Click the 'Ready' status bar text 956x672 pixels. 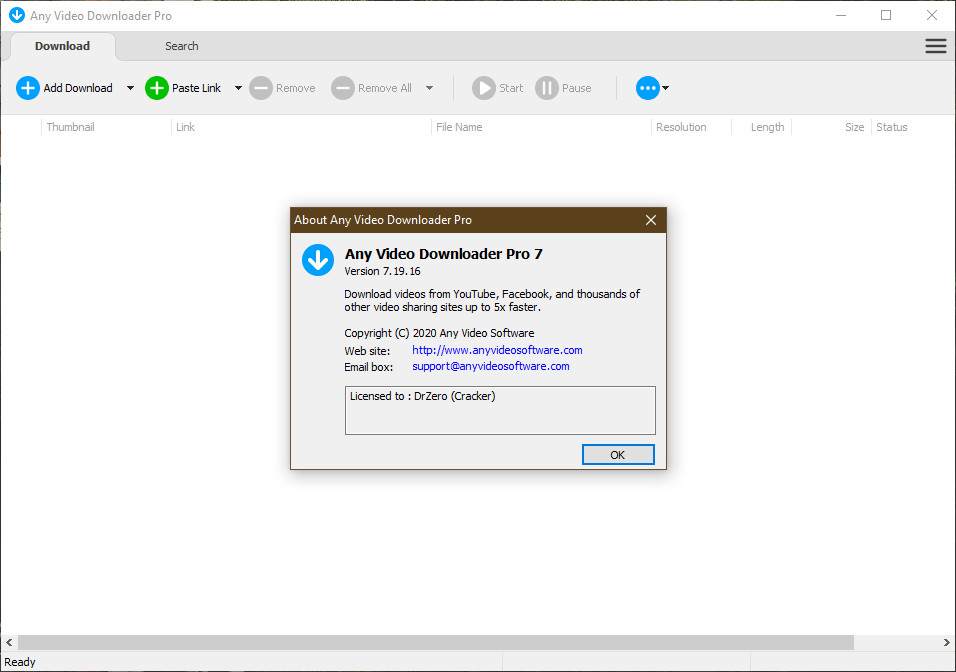20,662
